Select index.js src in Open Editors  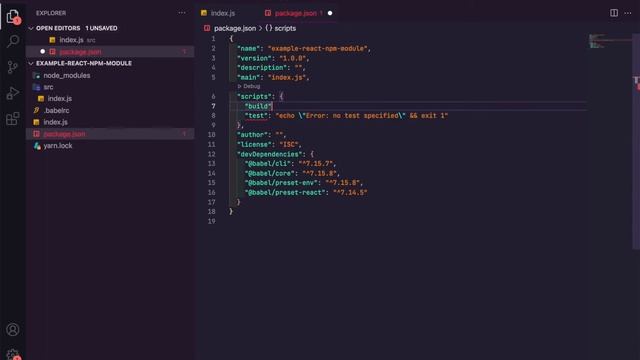110,40
